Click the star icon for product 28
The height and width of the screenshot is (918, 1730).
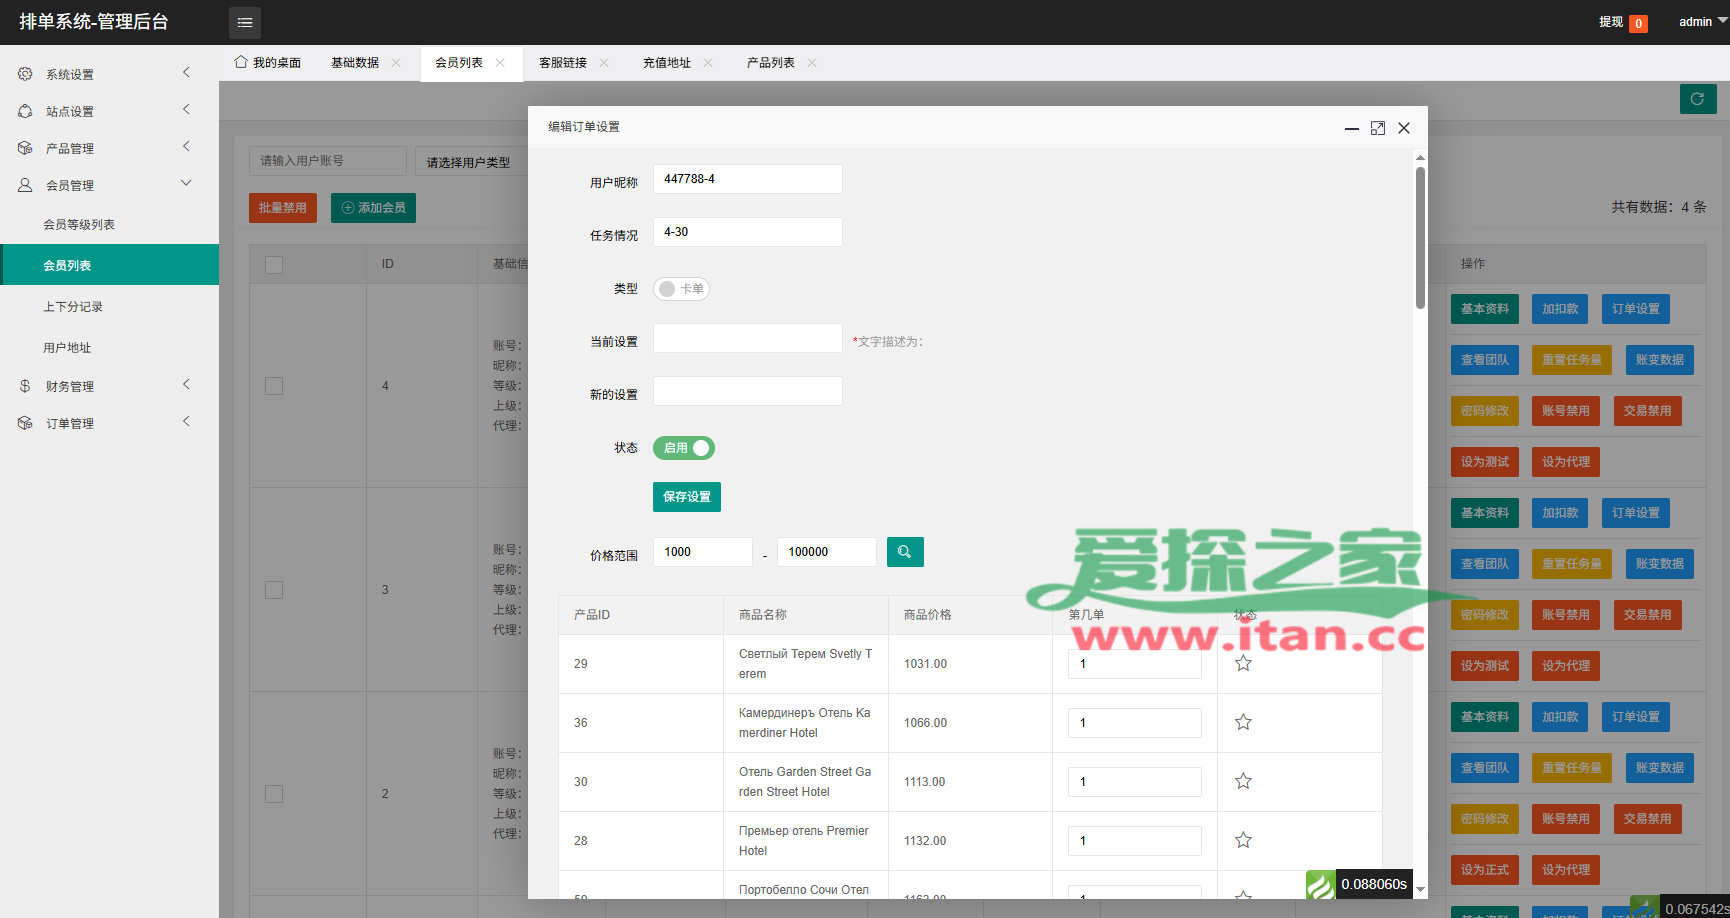click(x=1243, y=840)
